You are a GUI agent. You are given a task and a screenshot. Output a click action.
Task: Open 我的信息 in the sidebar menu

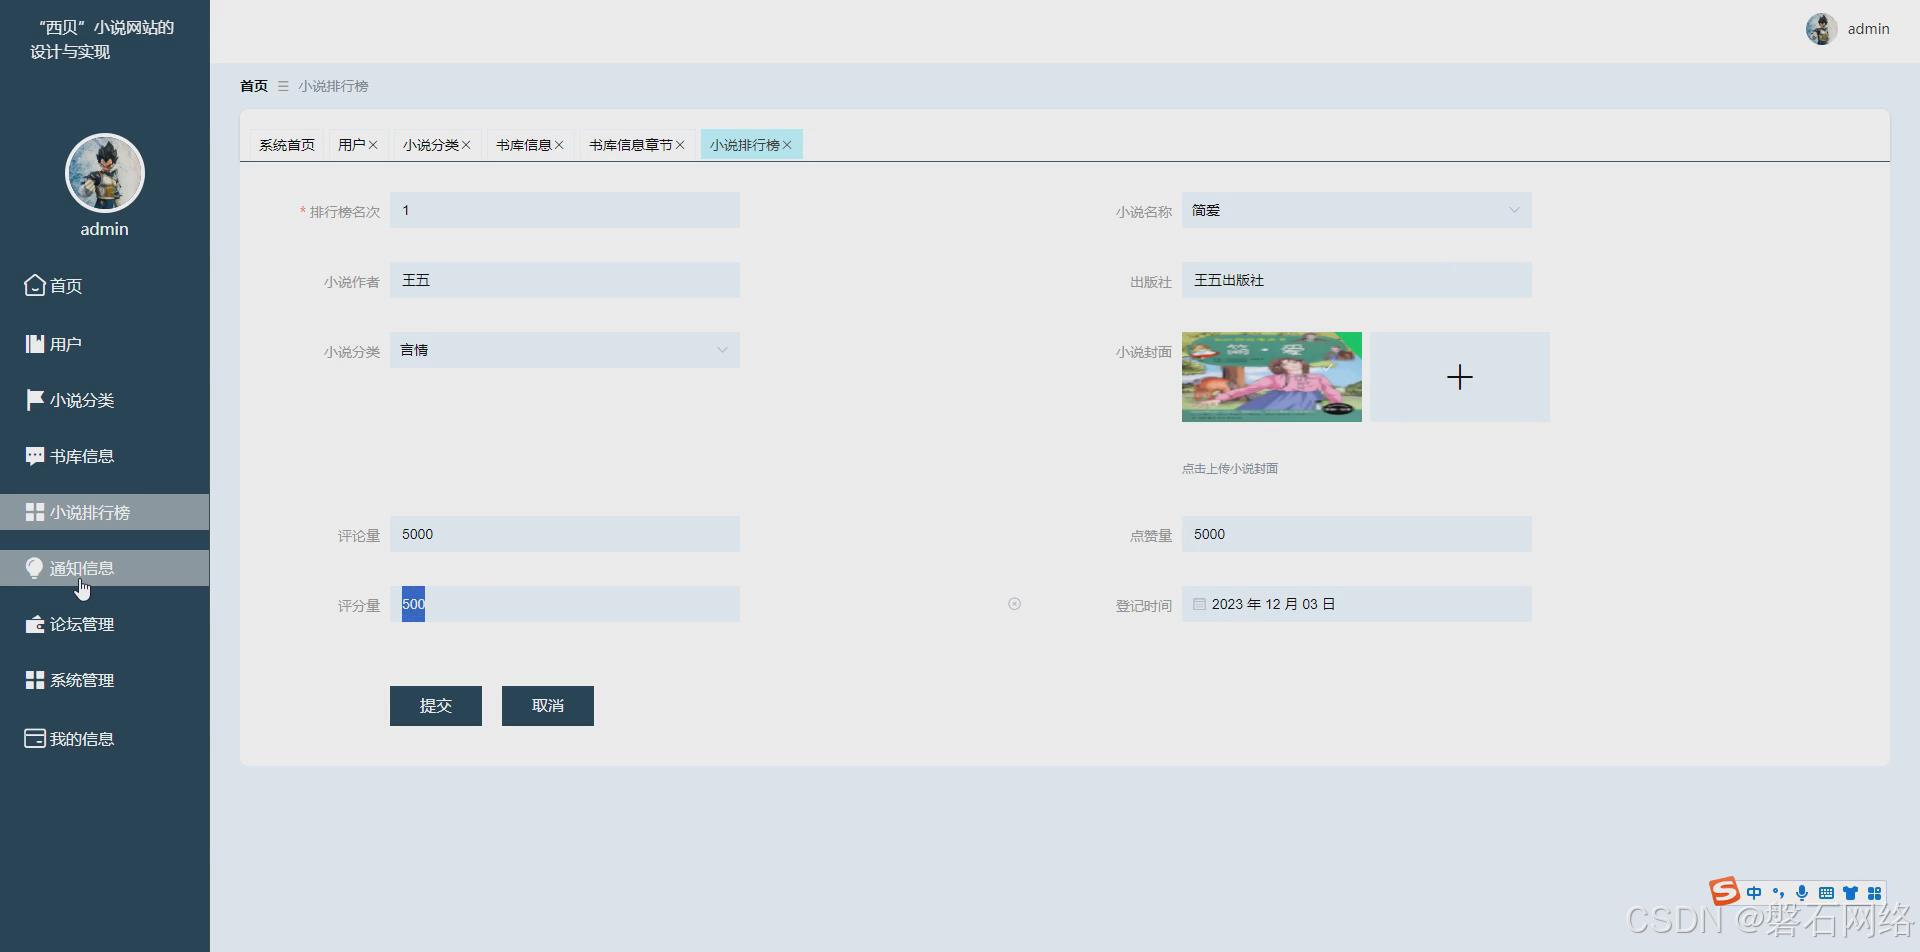pyautogui.click(x=105, y=738)
